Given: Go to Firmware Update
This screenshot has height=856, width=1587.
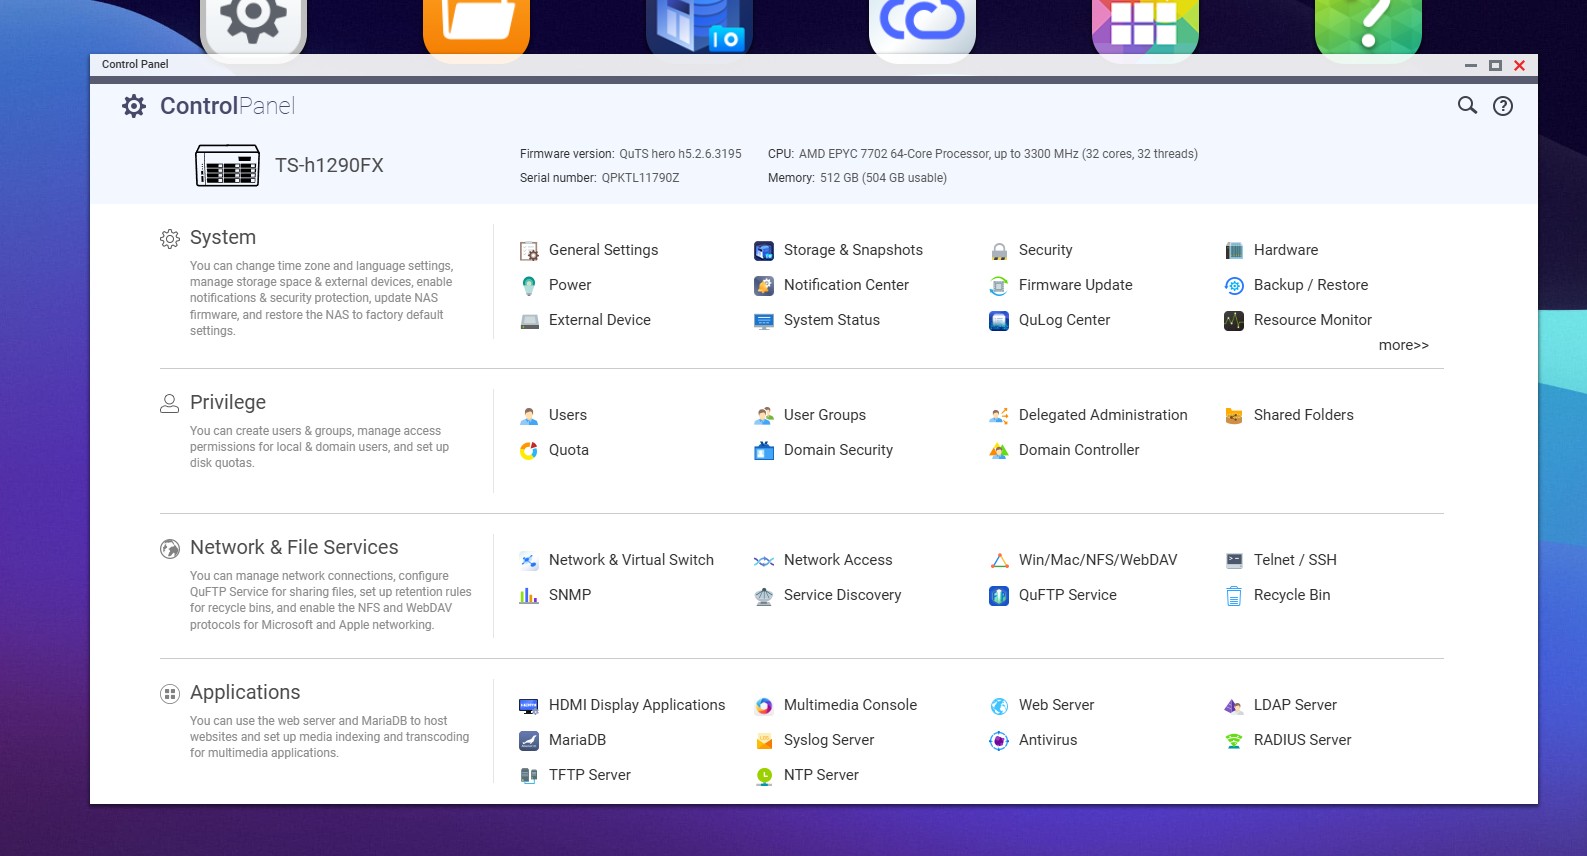Looking at the screenshot, I should tap(1075, 285).
